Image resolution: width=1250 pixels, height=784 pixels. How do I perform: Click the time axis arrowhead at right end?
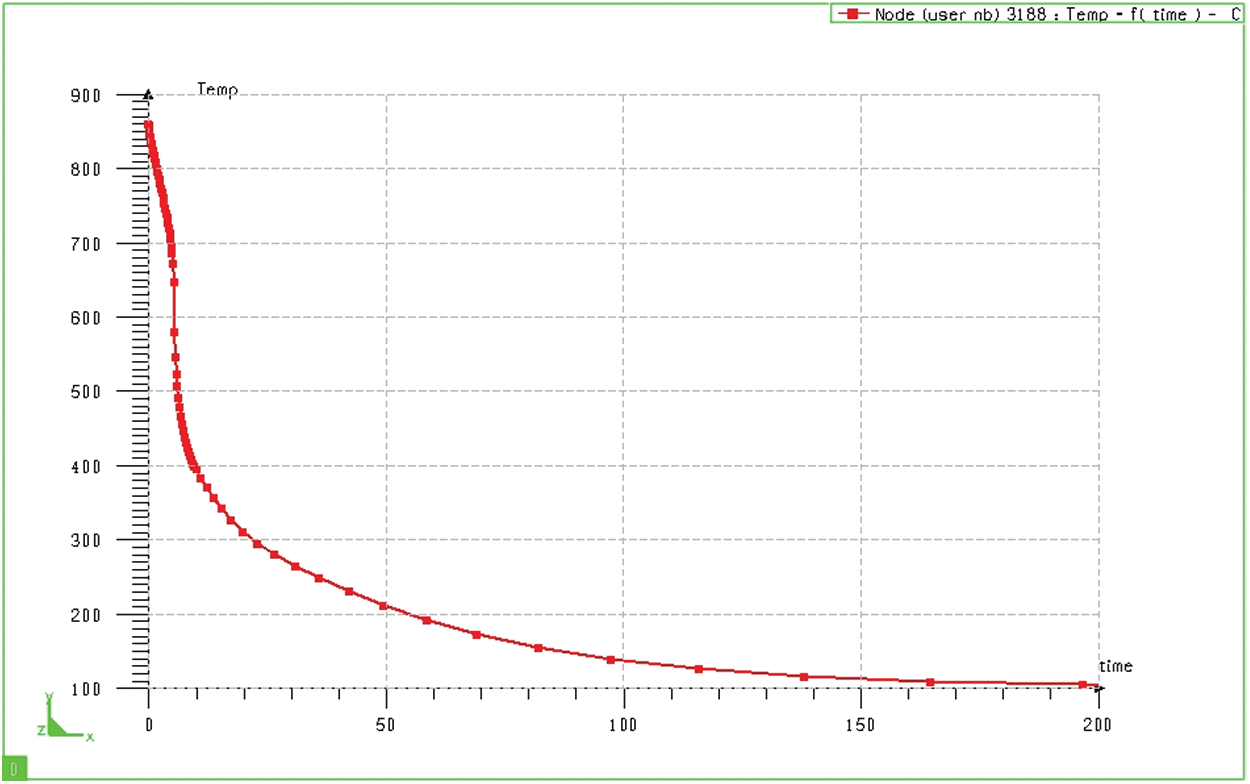(1101, 689)
